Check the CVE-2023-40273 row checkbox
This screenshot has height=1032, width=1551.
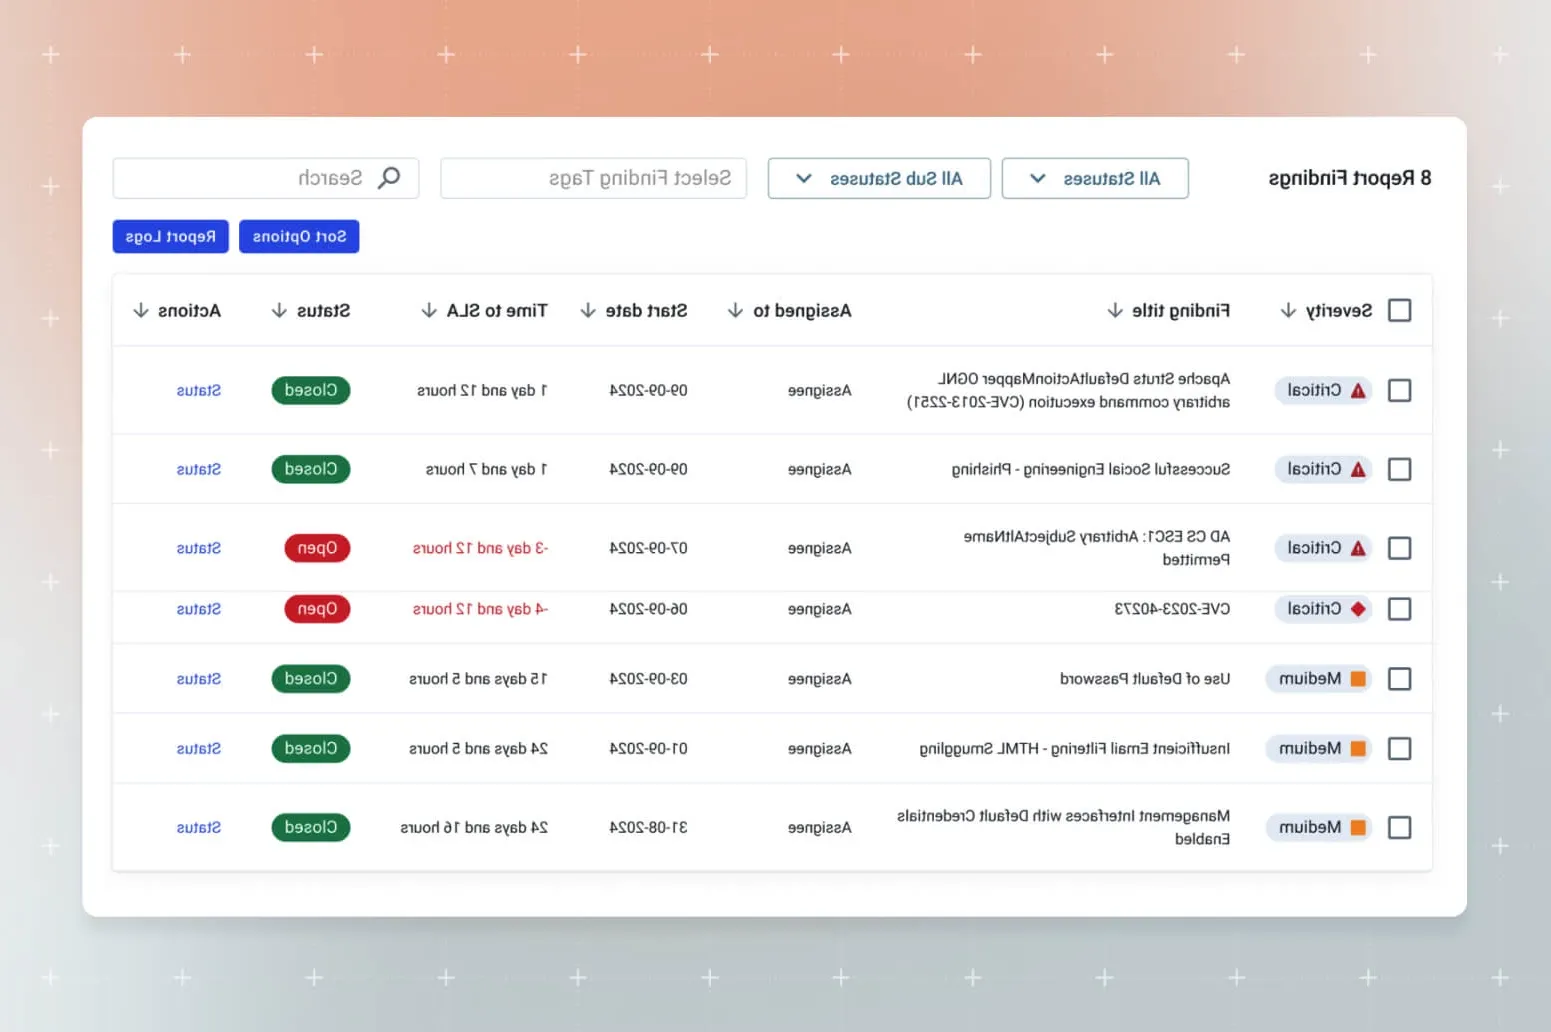point(1400,609)
